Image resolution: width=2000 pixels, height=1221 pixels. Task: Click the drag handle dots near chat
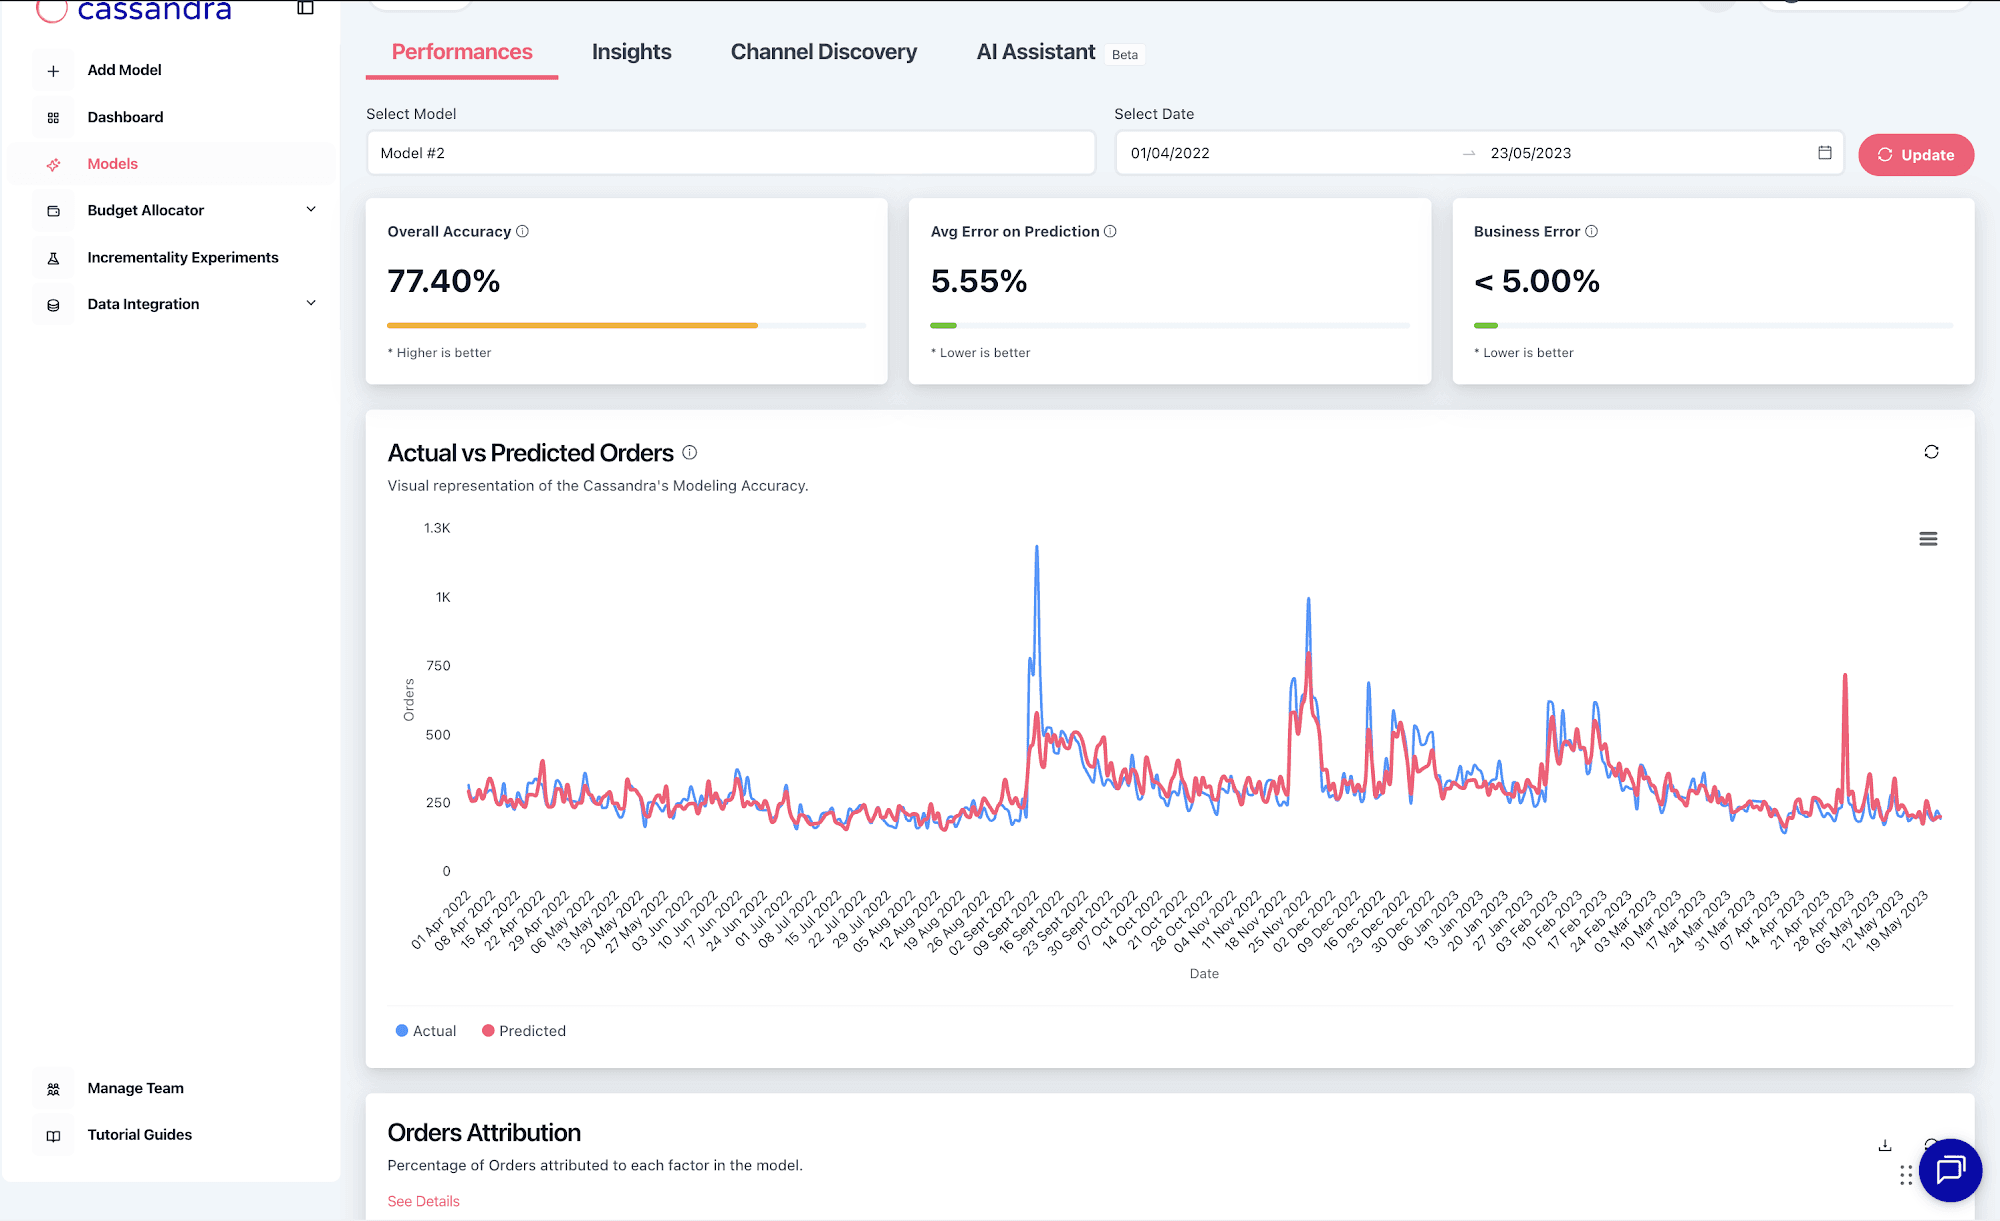tap(1906, 1175)
